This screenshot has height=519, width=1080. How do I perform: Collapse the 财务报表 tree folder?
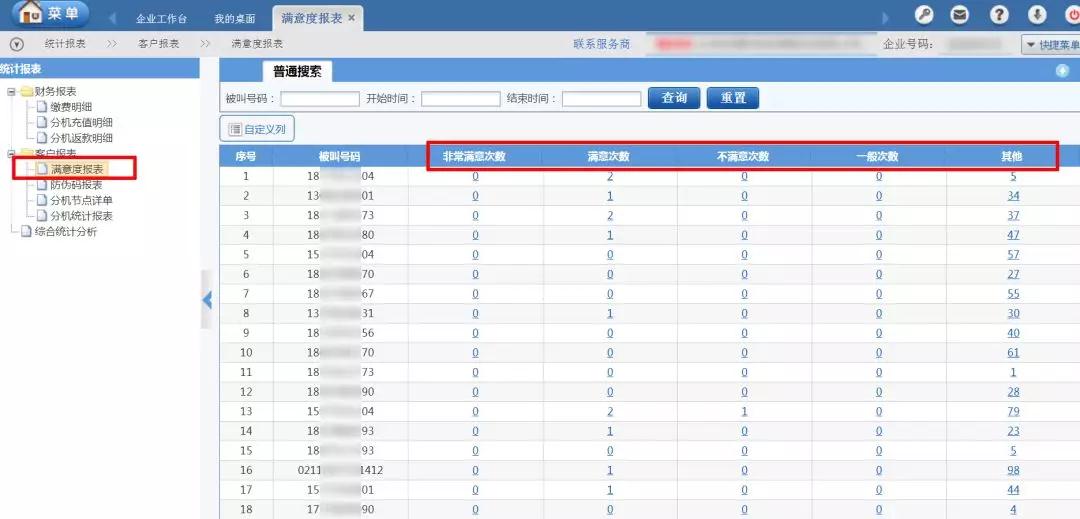[11, 92]
